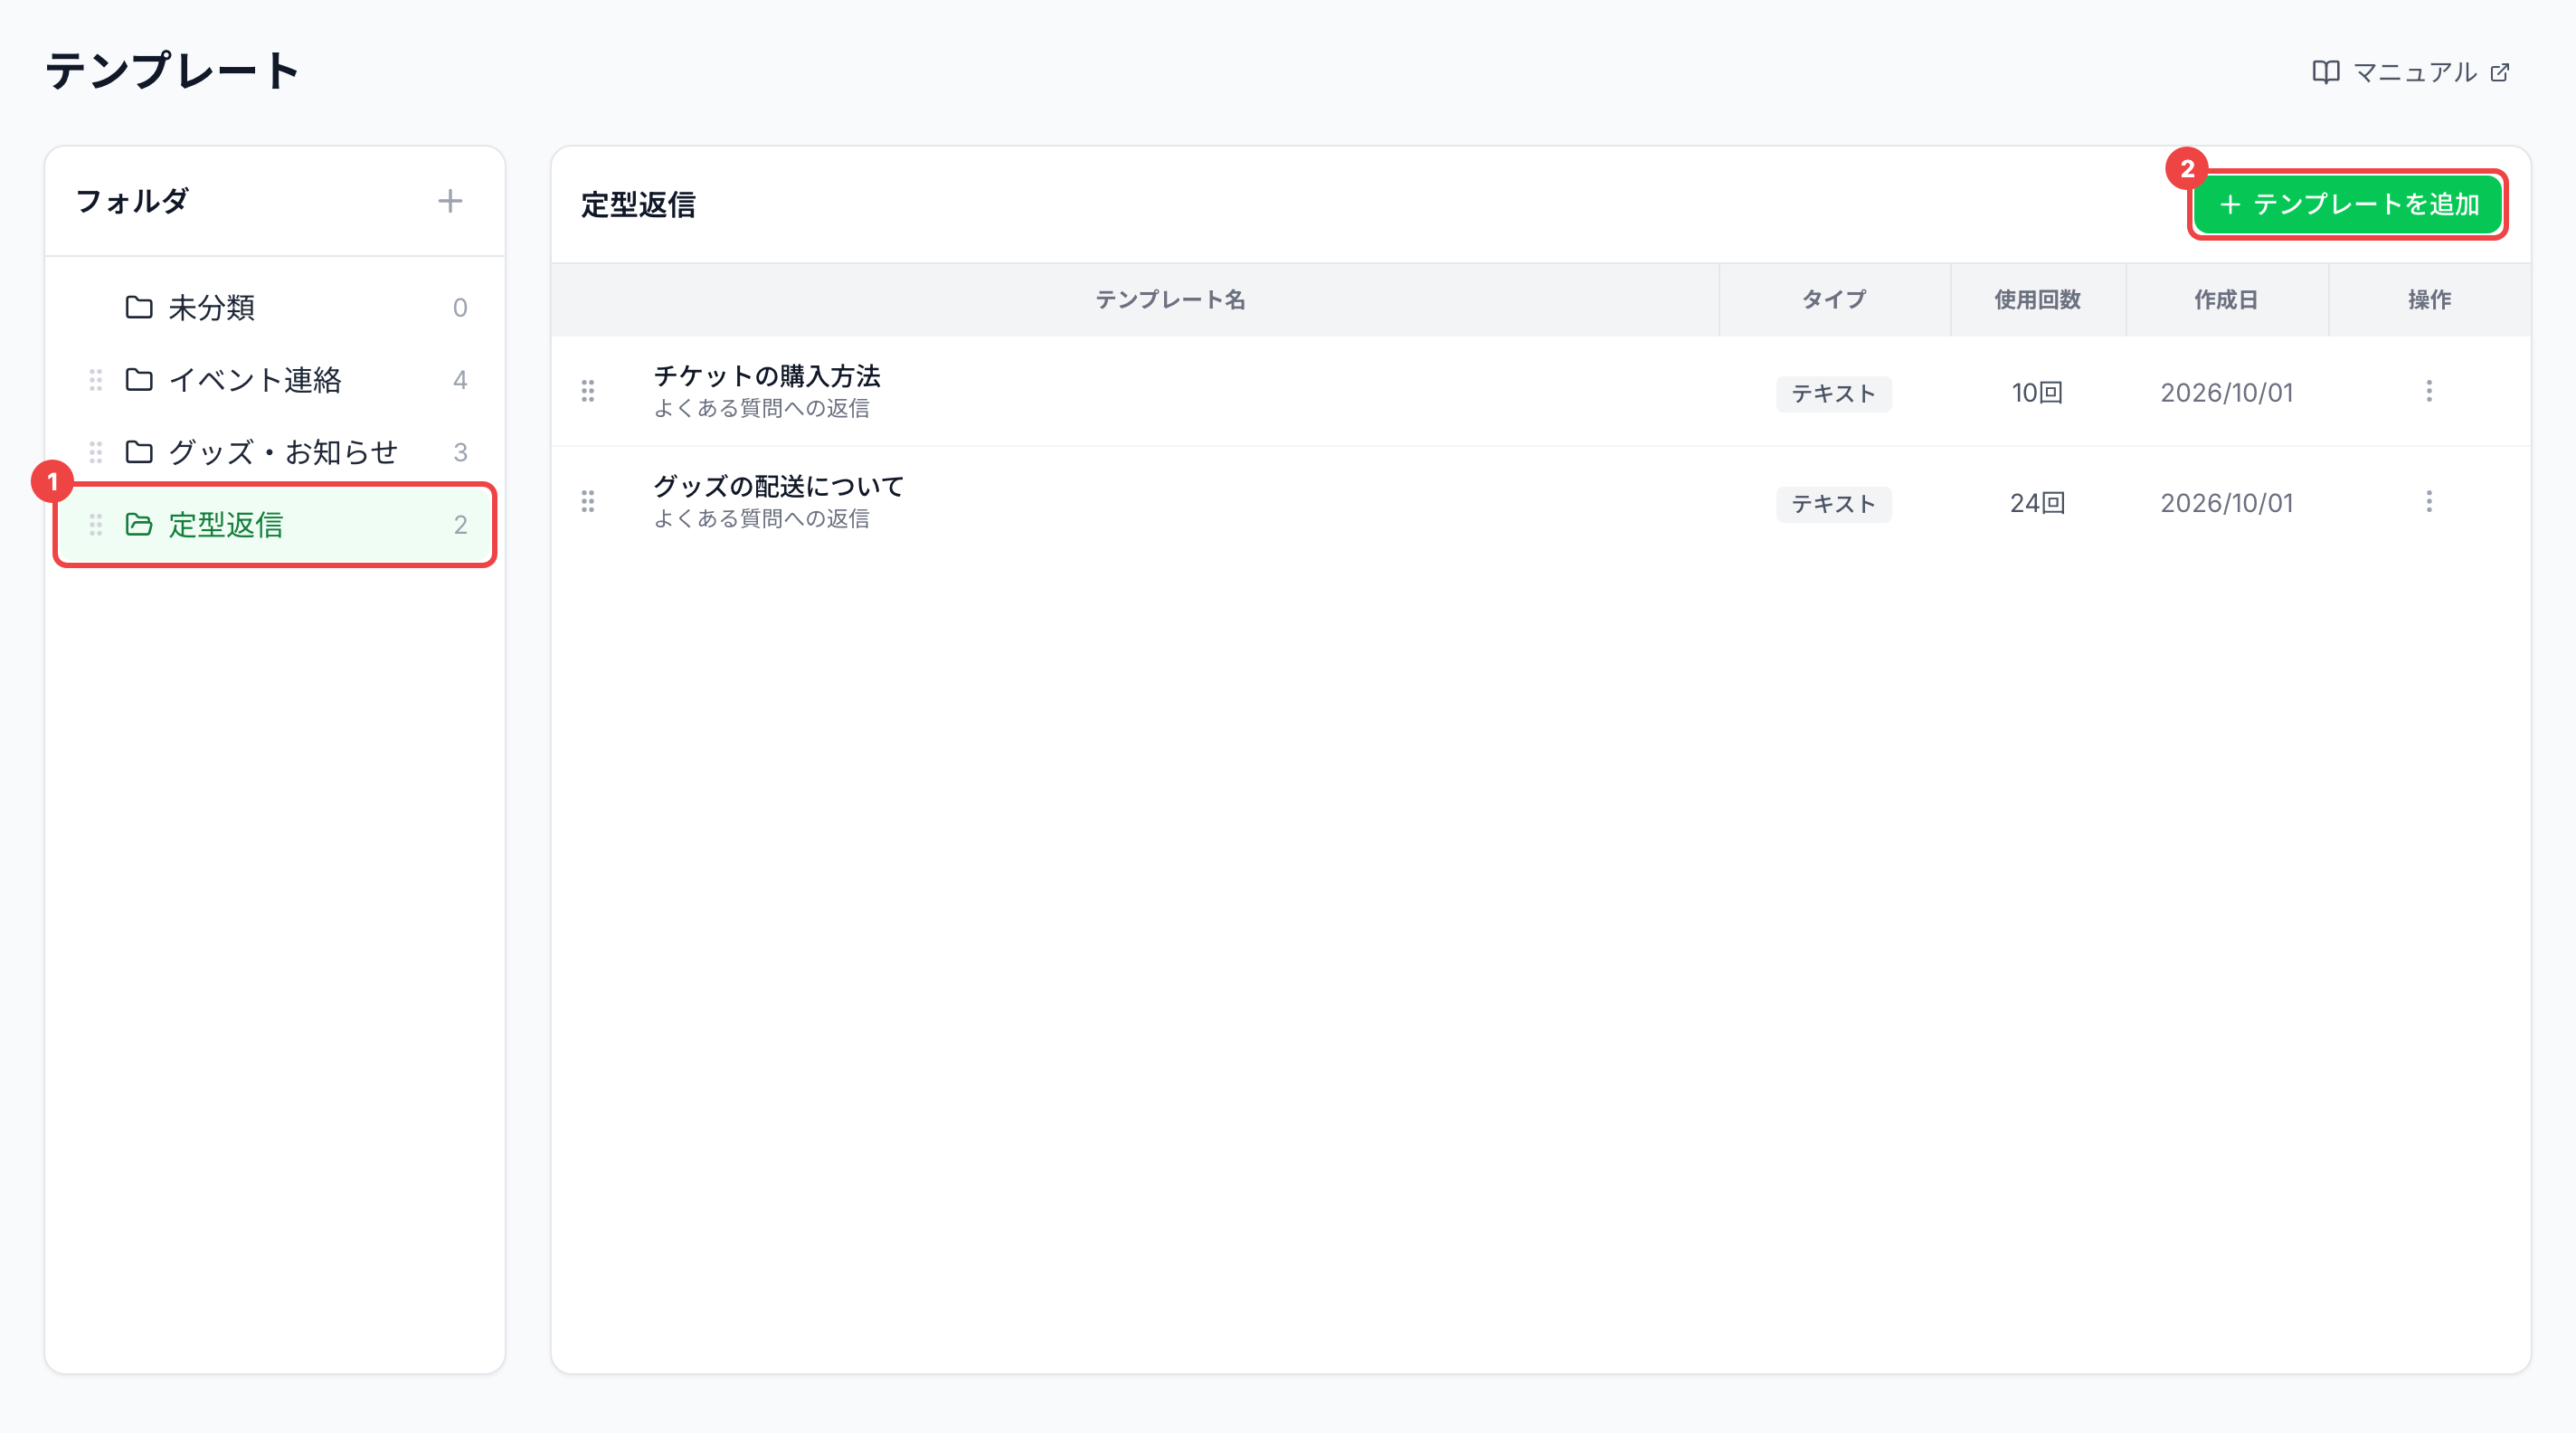This screenshot has width=2576, height=1433.
Task: Click the 2026/10/01 date in グッズの配送について row
Action: 2227,503
